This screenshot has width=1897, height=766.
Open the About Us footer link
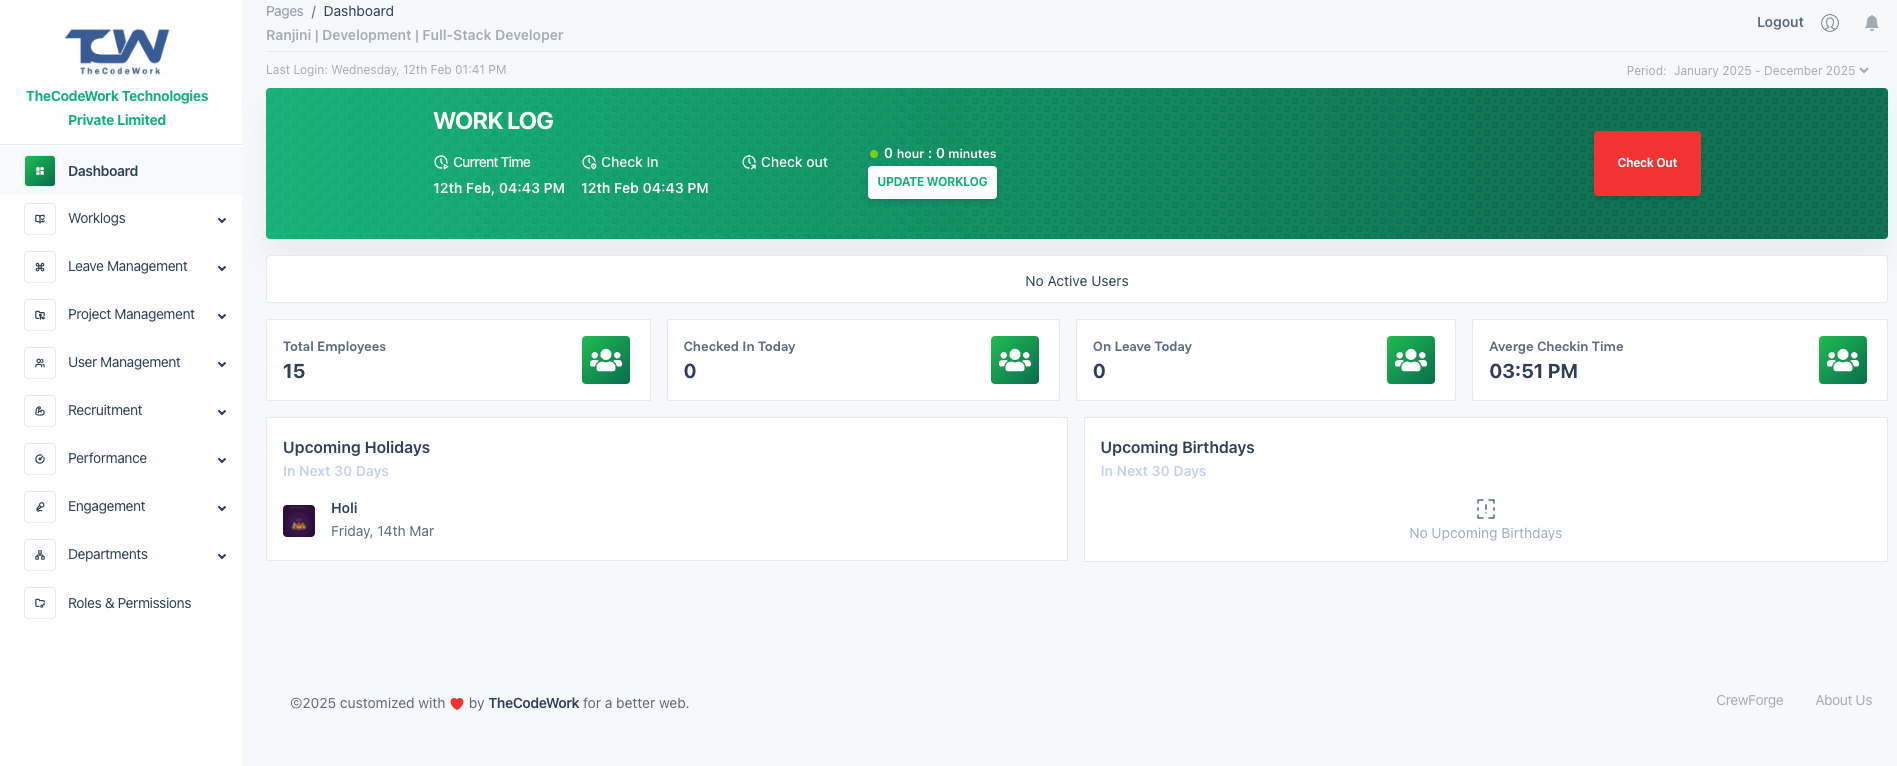[x=1844, y=700]
